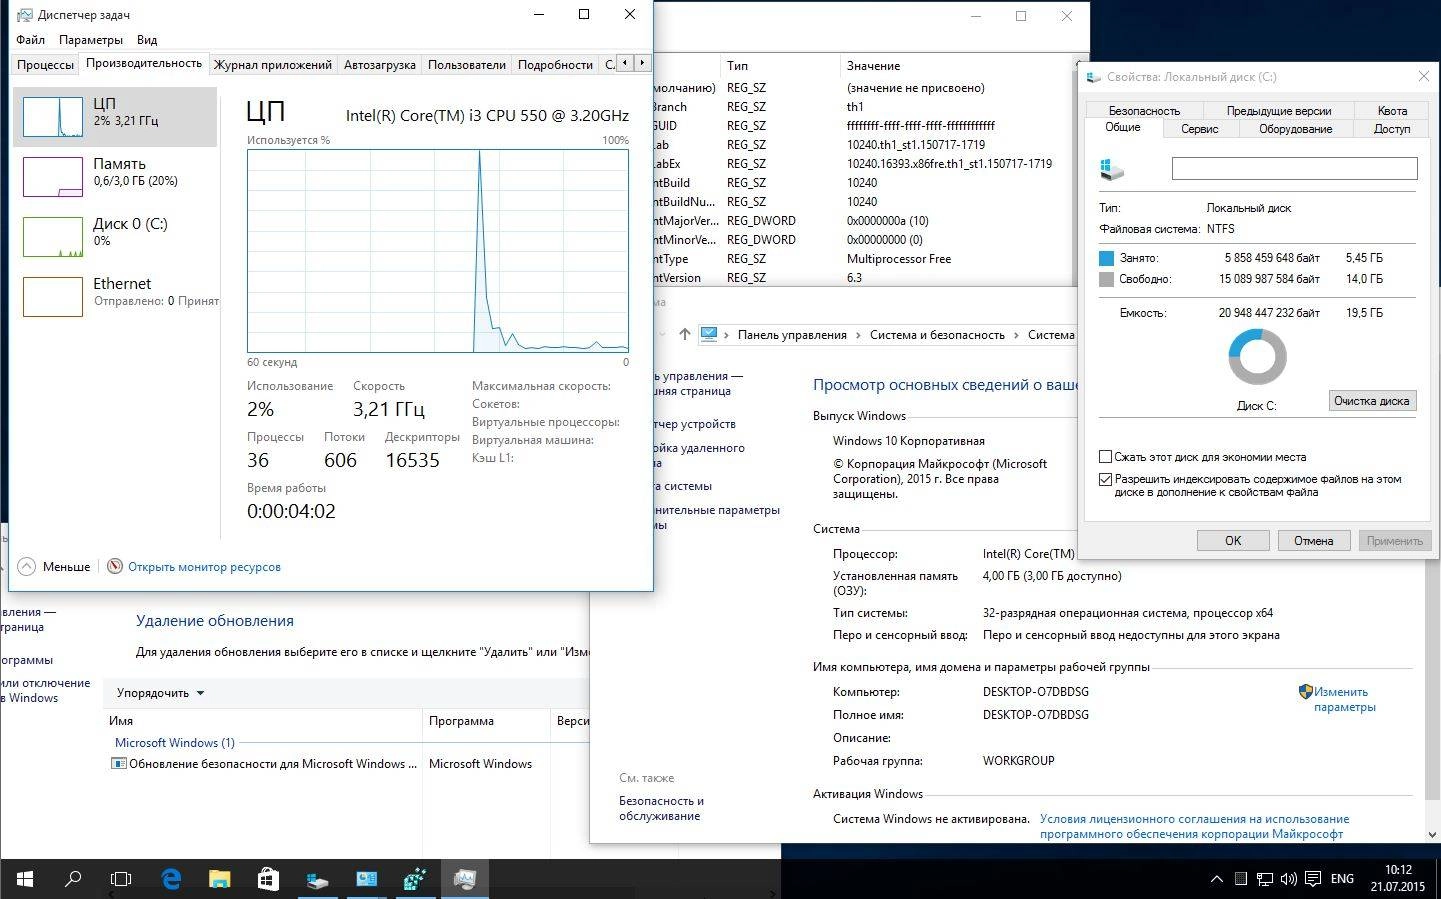1441x899 pixels.
Task: Open taskbar search magnifier
Action: [x=72, y=879]
